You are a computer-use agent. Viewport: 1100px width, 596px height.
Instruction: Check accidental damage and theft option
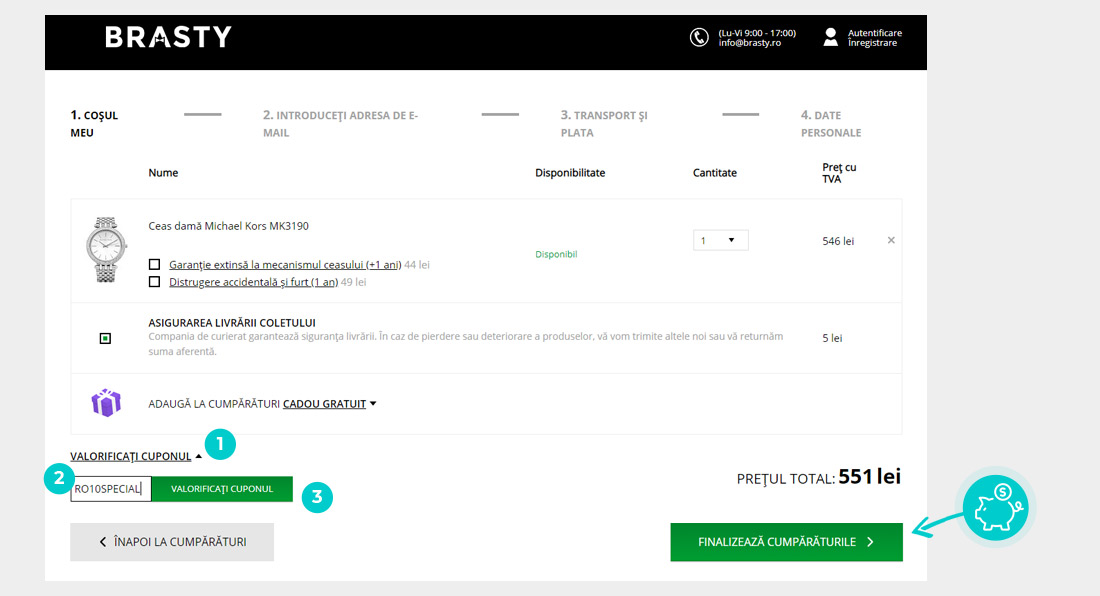pyautogui.click(x=154, y=282)
